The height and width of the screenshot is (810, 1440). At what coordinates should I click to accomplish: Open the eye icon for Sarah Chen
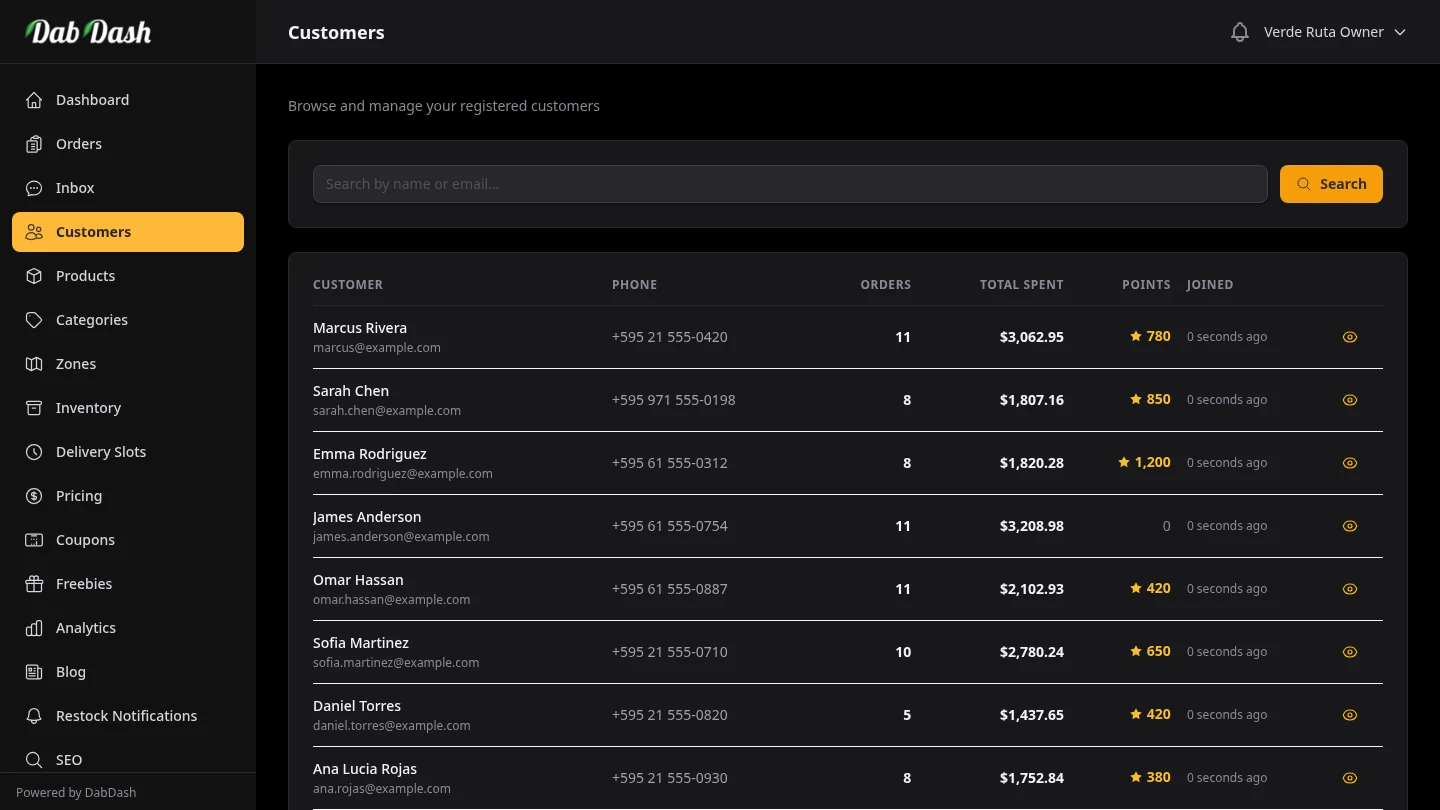coord(1349,399)
